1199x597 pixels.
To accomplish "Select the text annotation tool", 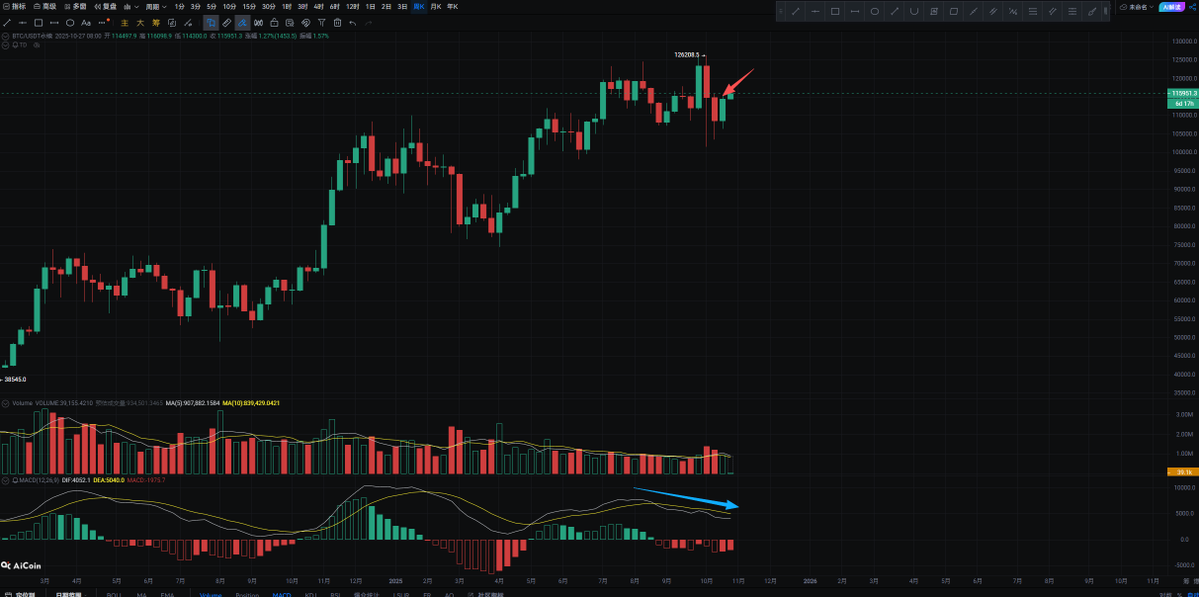I will click(x=86, y=23).
